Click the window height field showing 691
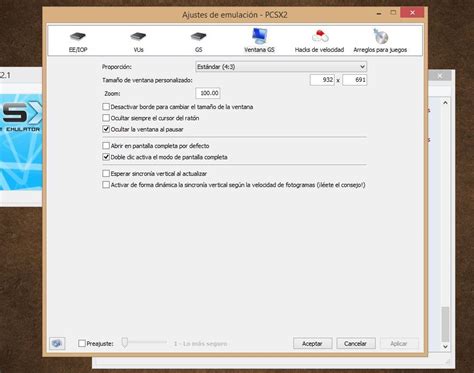Viewport: 474px width, 373px height. click(x=355, y=80)
